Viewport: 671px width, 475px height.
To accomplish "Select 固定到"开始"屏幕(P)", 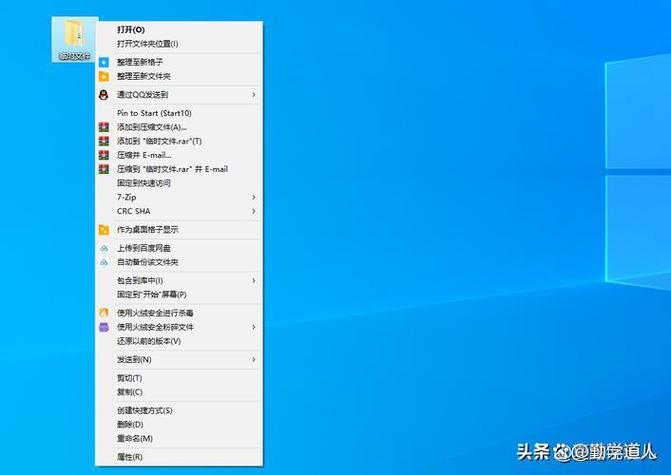I will pos(179,295).
